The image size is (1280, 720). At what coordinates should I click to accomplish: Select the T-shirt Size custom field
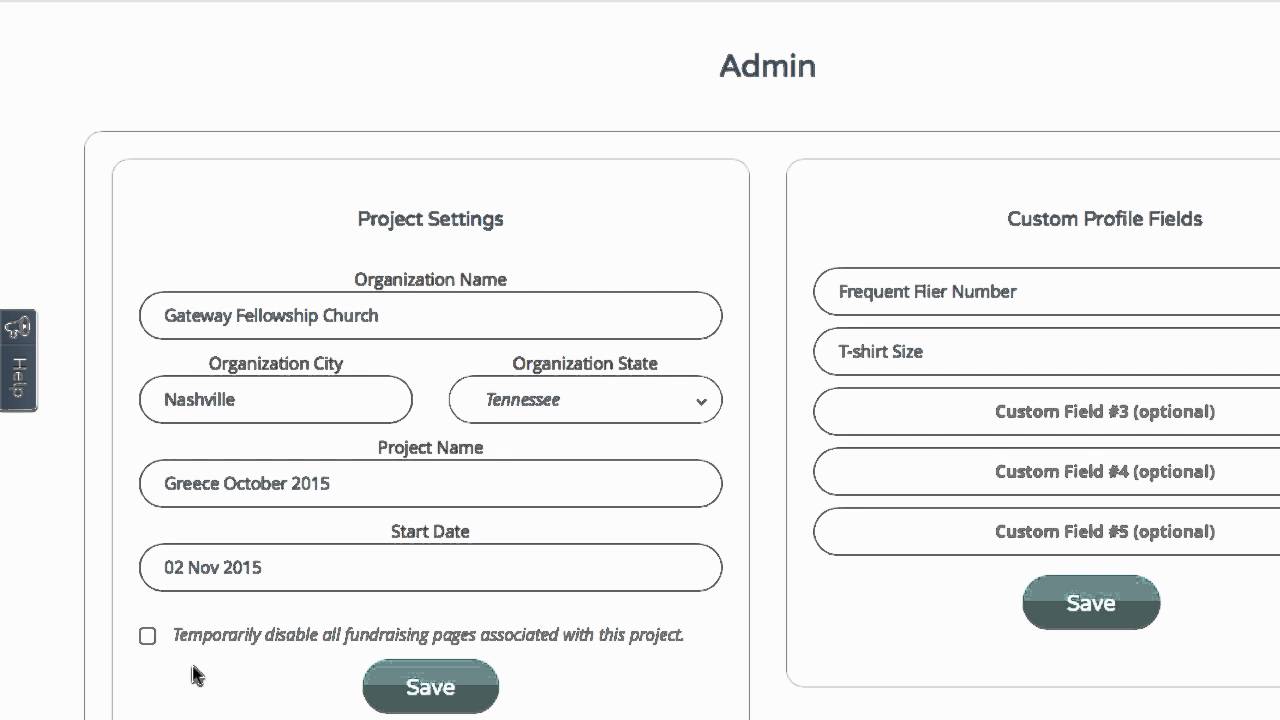pos(1046,352)
